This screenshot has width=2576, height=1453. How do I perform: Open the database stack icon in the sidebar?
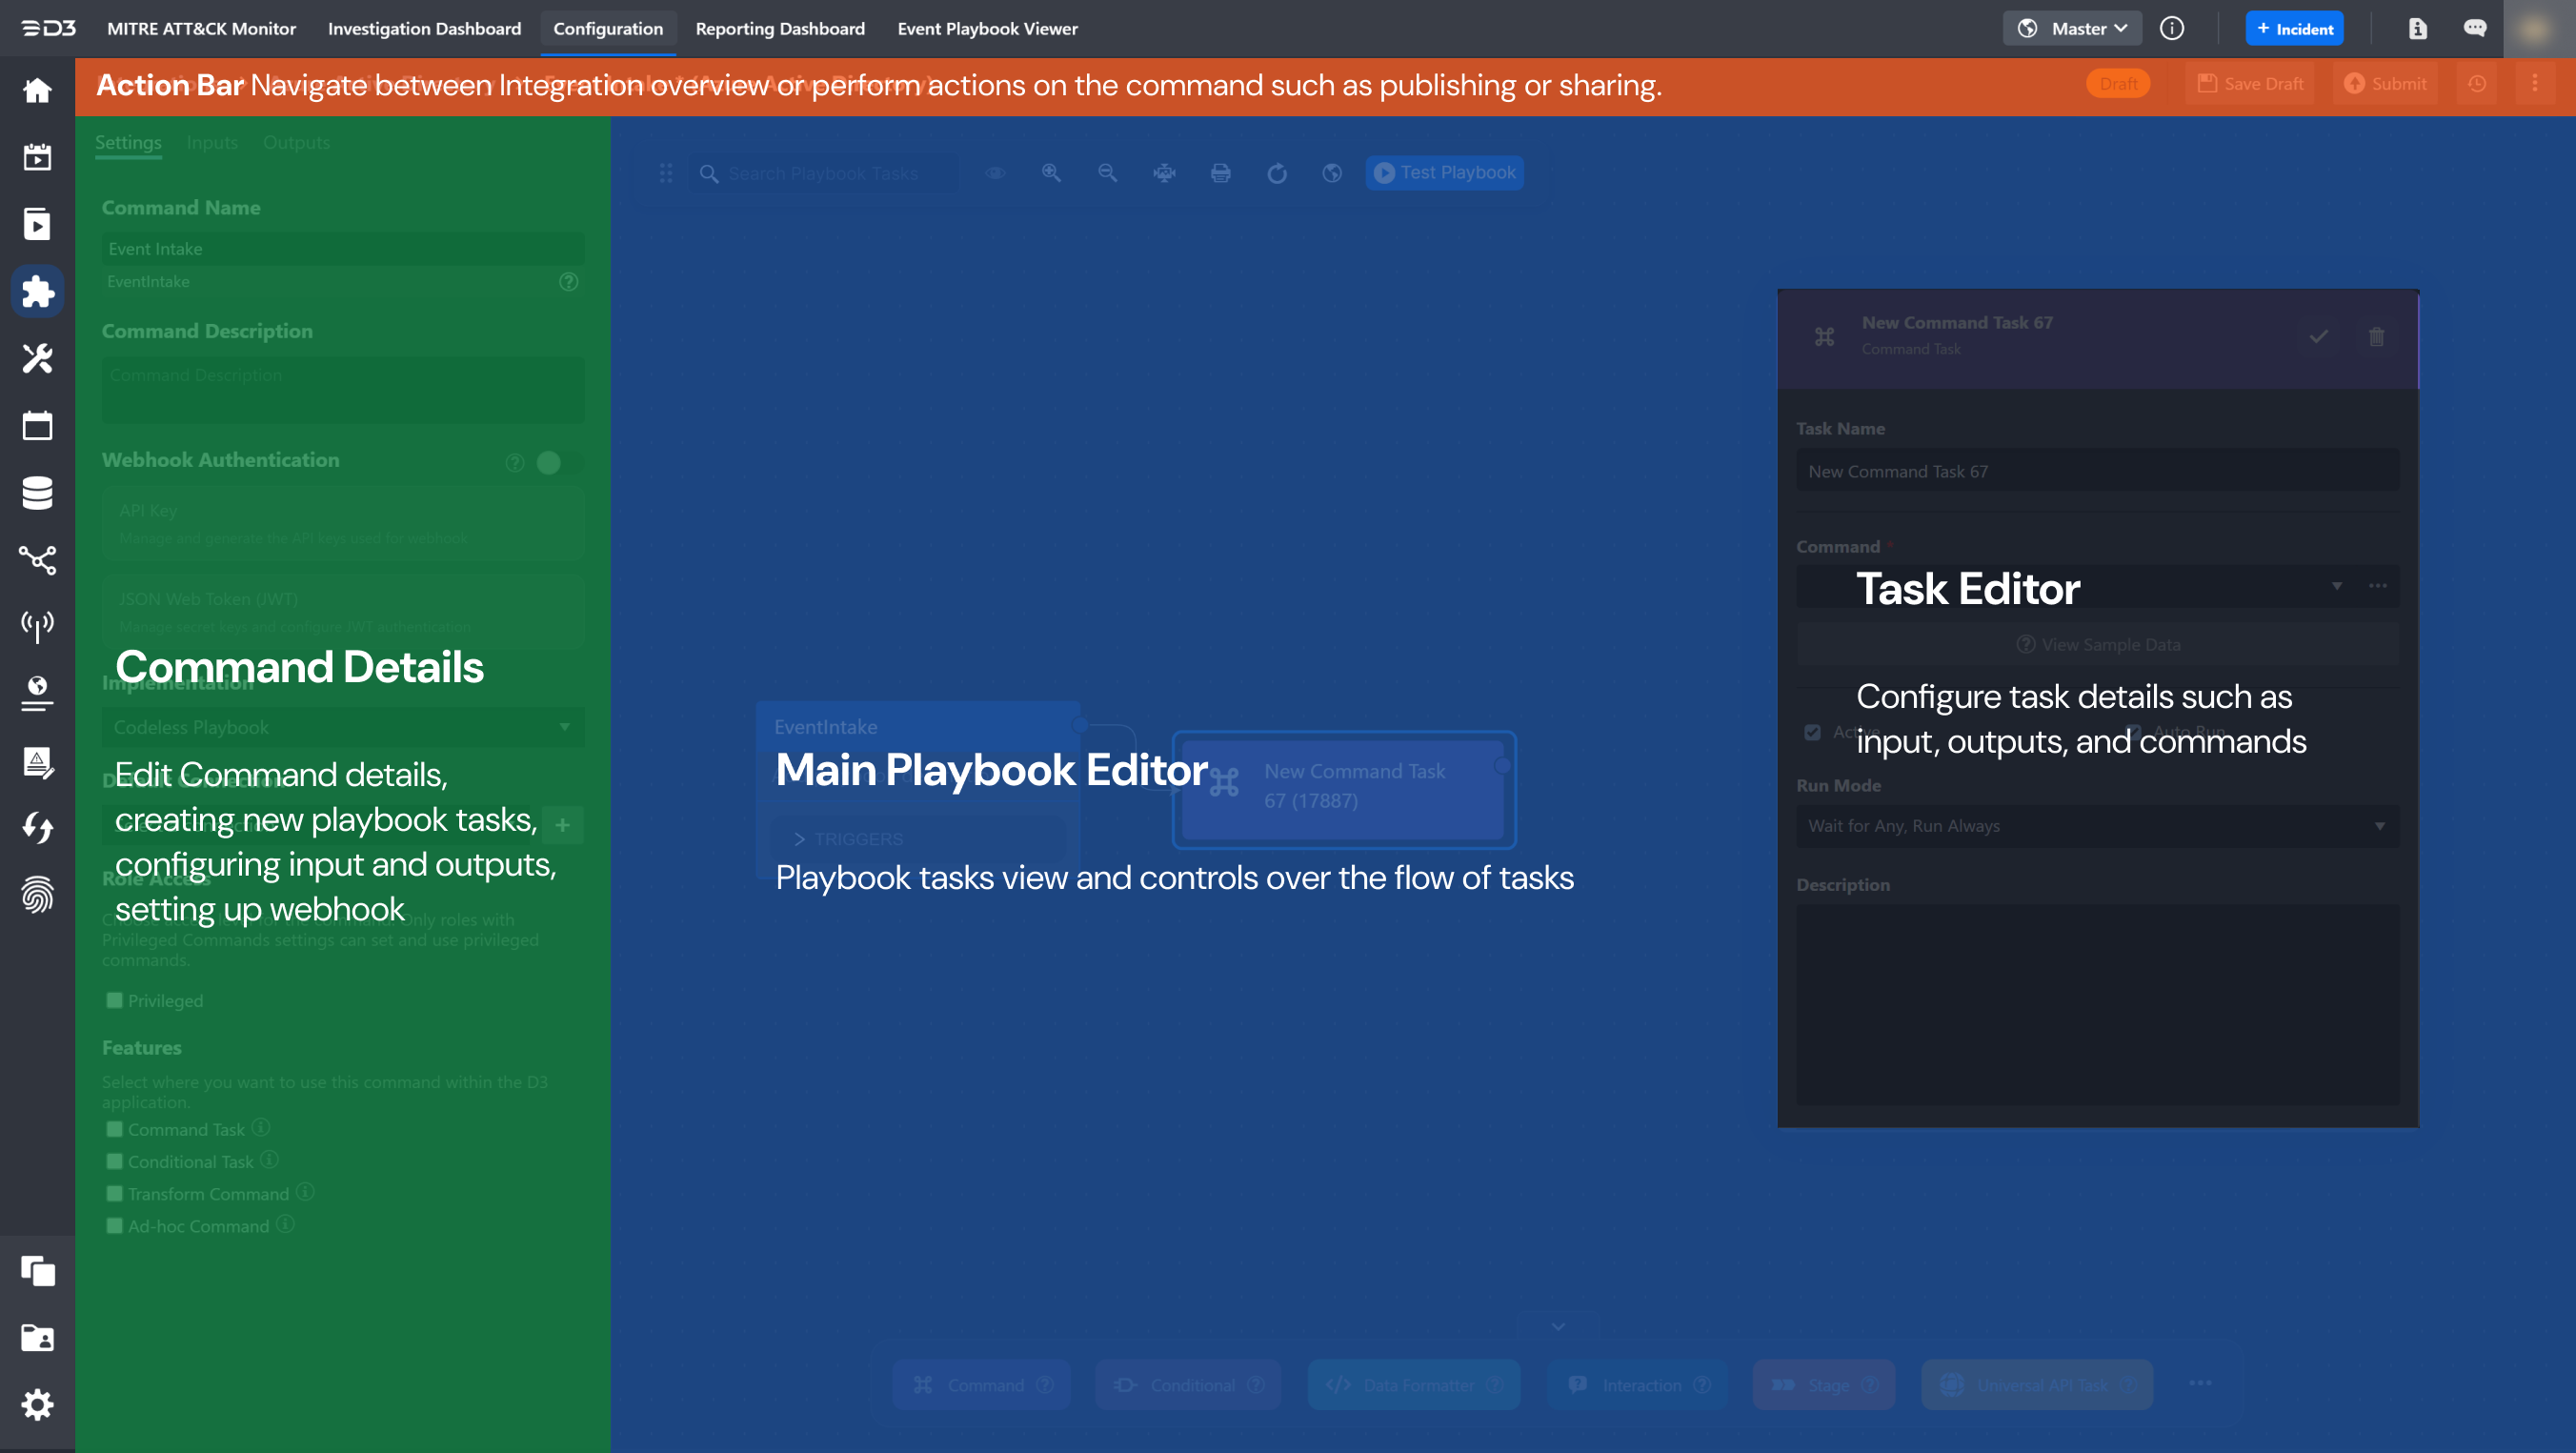coord(37,492)
